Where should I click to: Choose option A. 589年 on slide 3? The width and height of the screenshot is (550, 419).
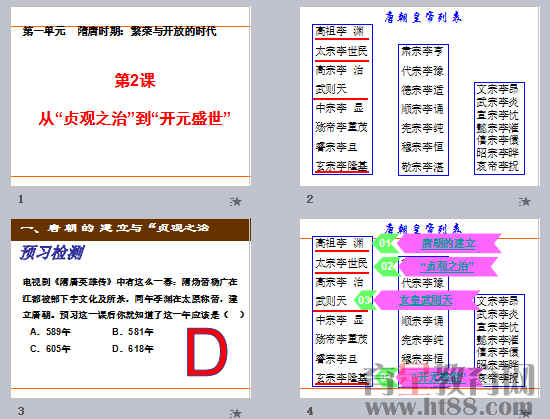point(50,332)
